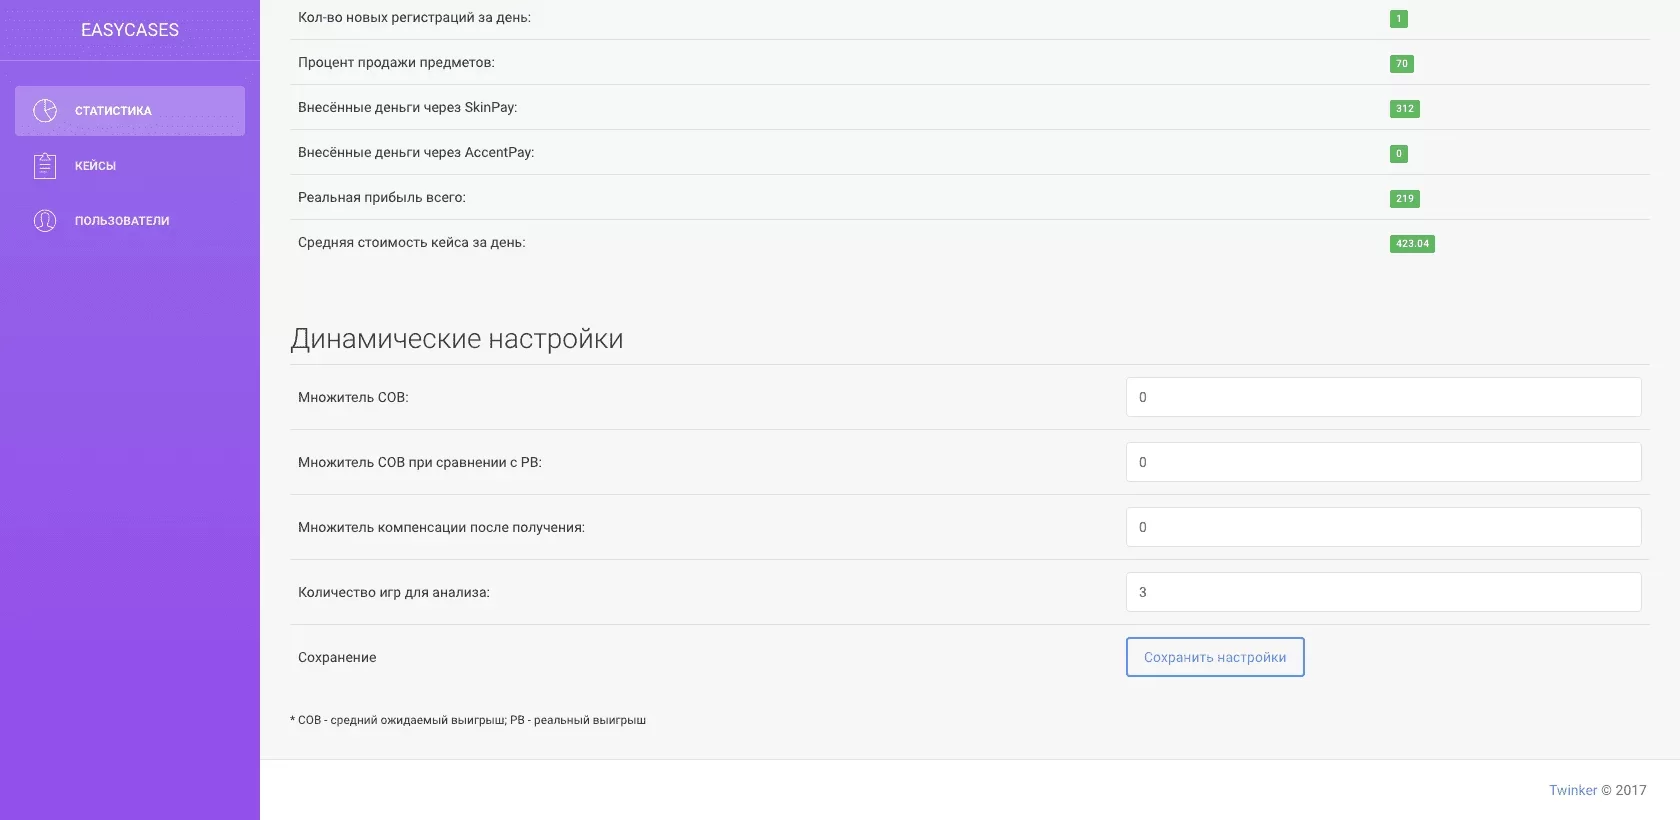The image size is (1680, 820).
Task: Click the Статистика pie chart icon
Action: 45,111
